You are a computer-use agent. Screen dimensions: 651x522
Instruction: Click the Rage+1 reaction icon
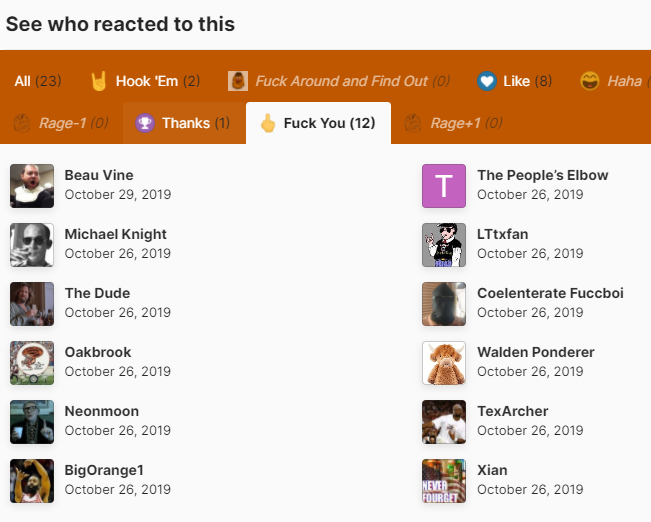coord(412,123)
